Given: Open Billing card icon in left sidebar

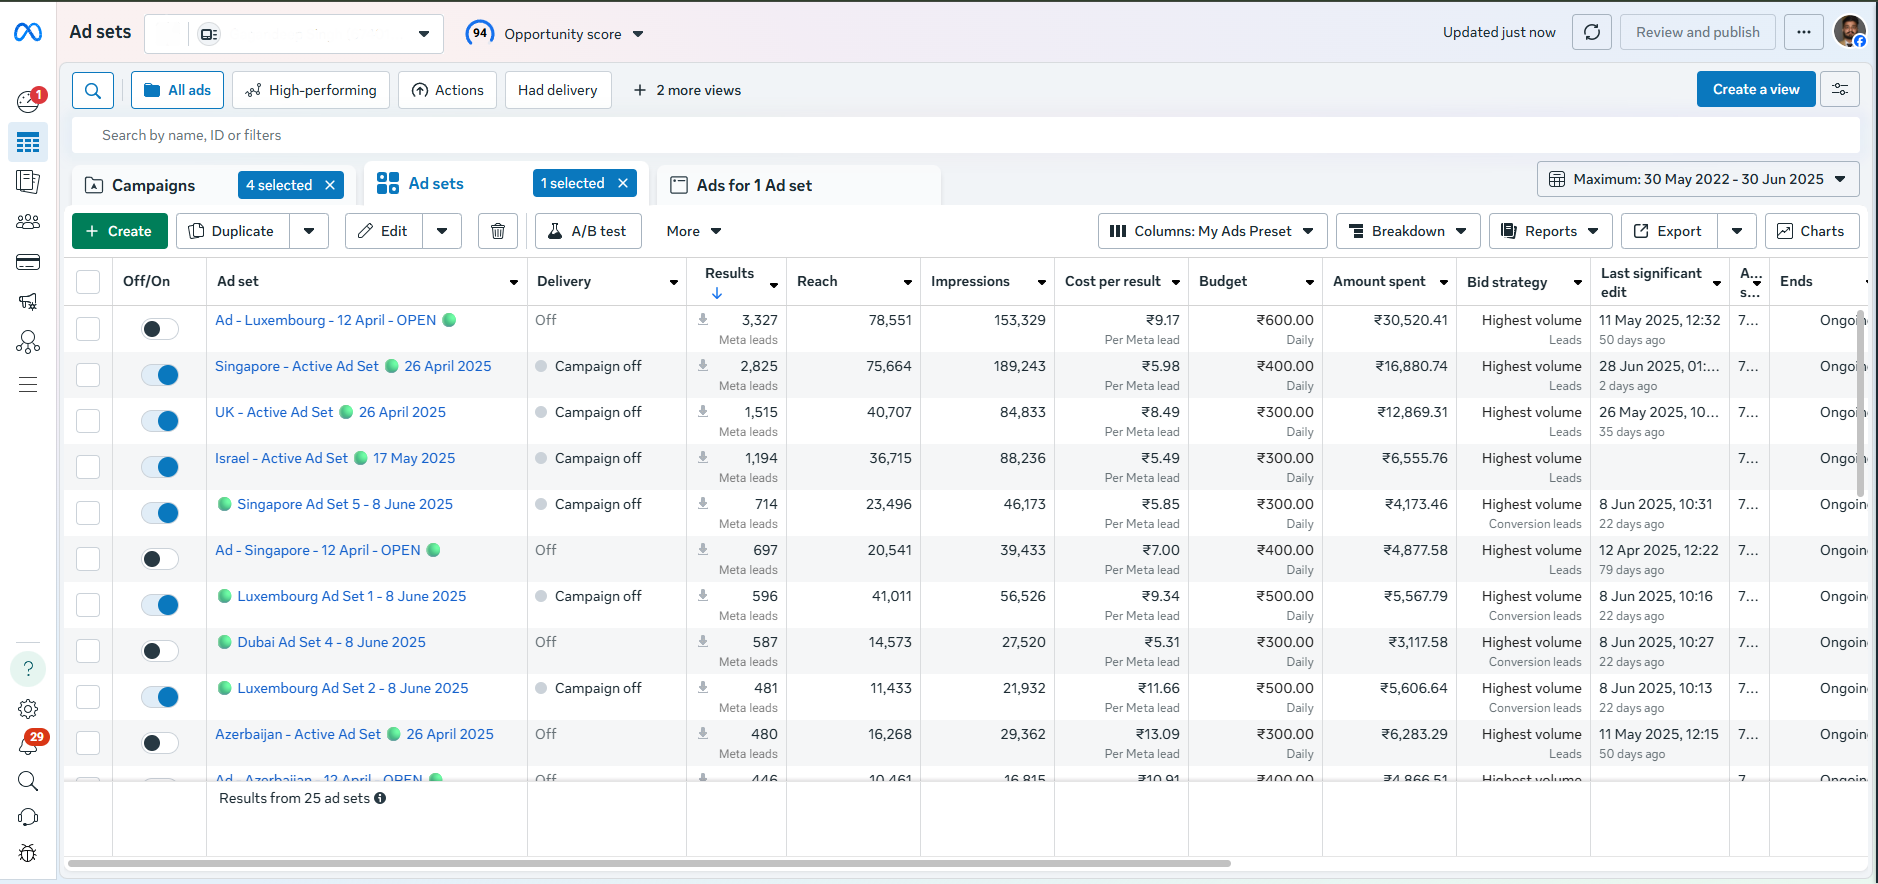Looking at the screenshot, I should click(x=28, y=262).
